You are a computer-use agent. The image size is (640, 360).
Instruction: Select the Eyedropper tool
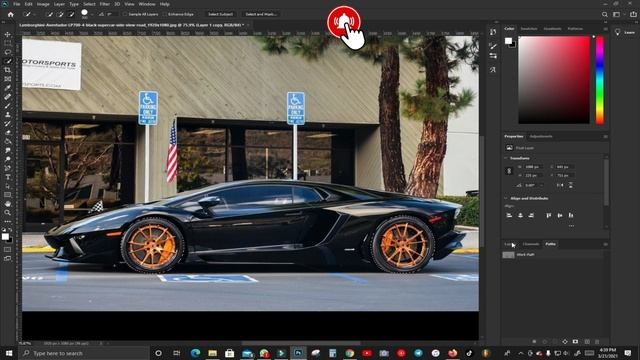pos(7,88)
